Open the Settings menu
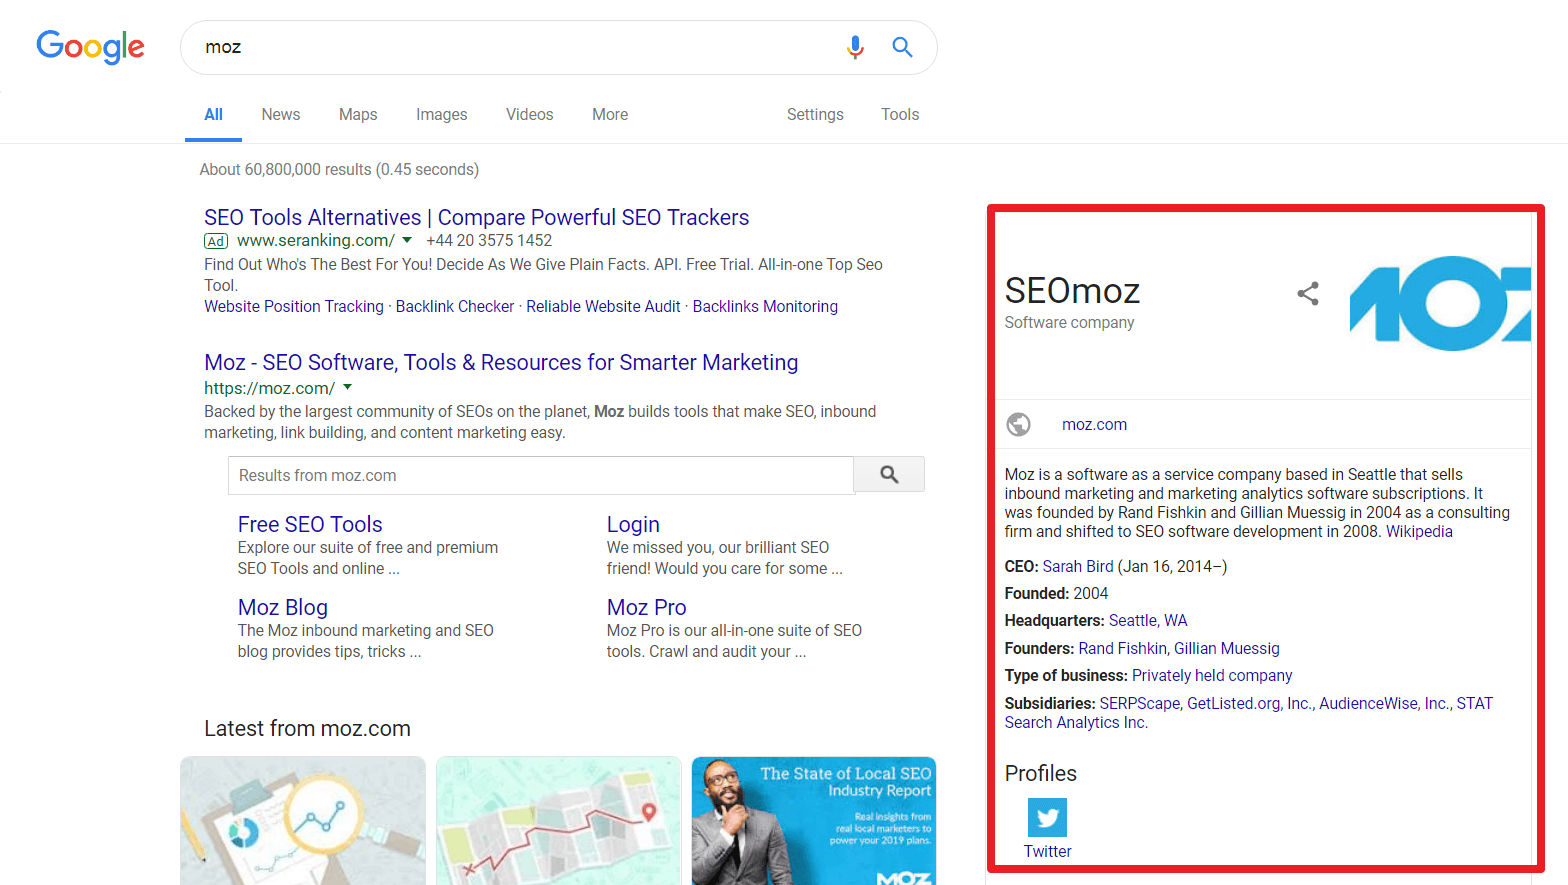1568x885 pixels. point(815,115)
